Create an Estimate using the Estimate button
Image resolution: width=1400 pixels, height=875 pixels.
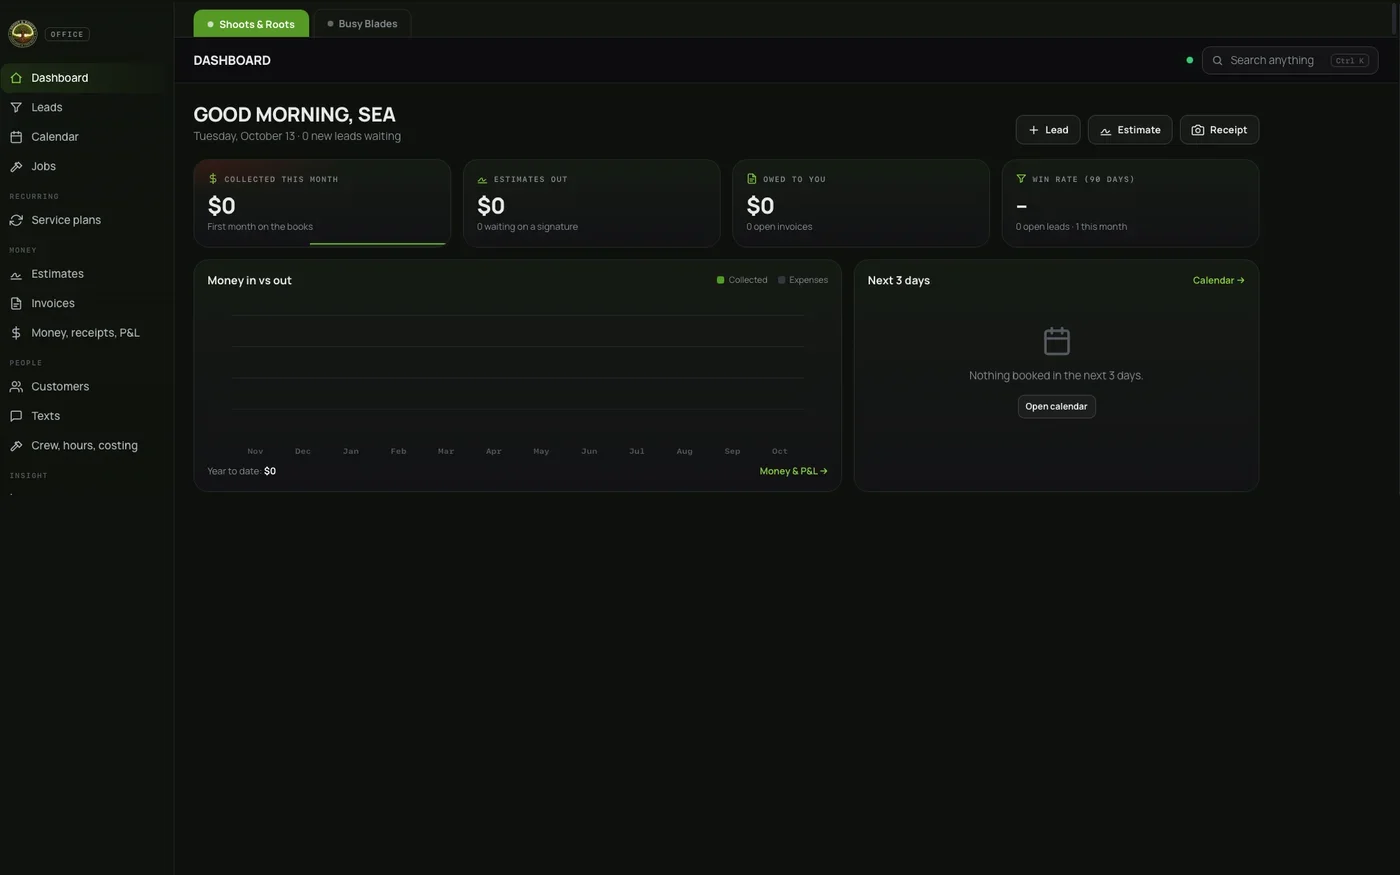[1130, 130]
